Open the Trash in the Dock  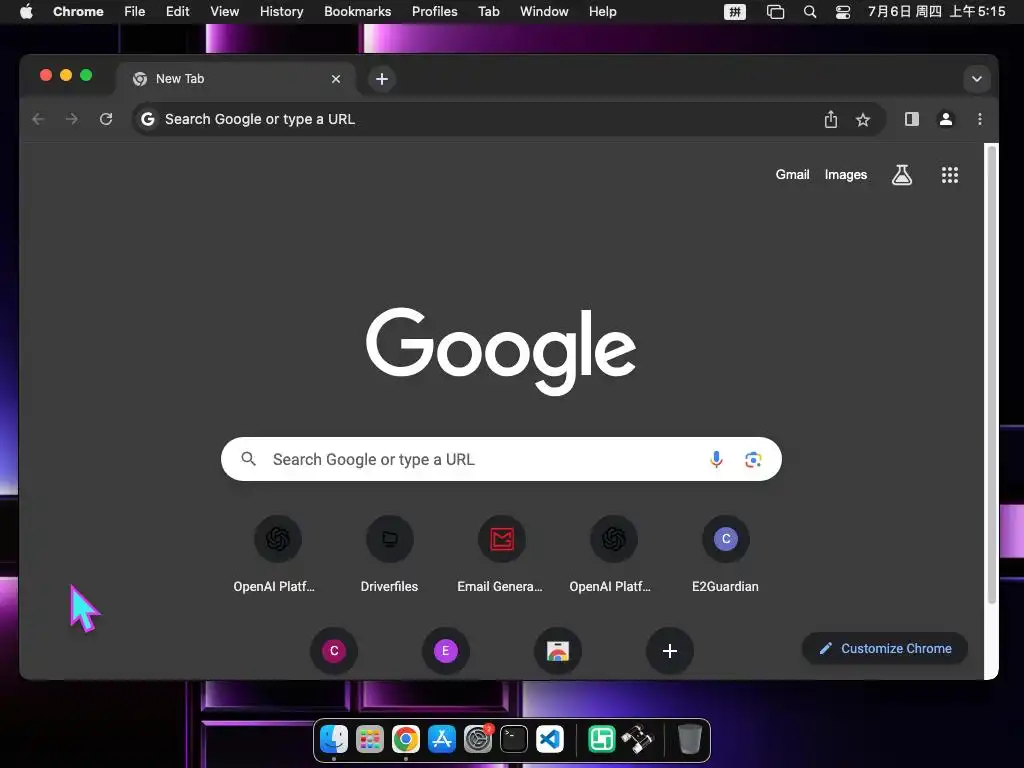[x=690, y=739]
